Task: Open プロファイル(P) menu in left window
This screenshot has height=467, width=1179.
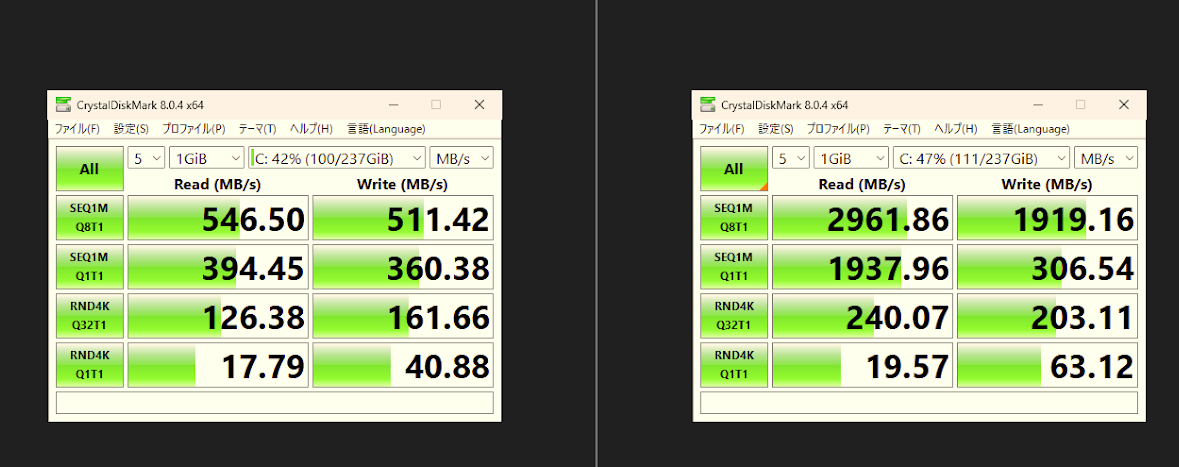Action: pos(193,129)
